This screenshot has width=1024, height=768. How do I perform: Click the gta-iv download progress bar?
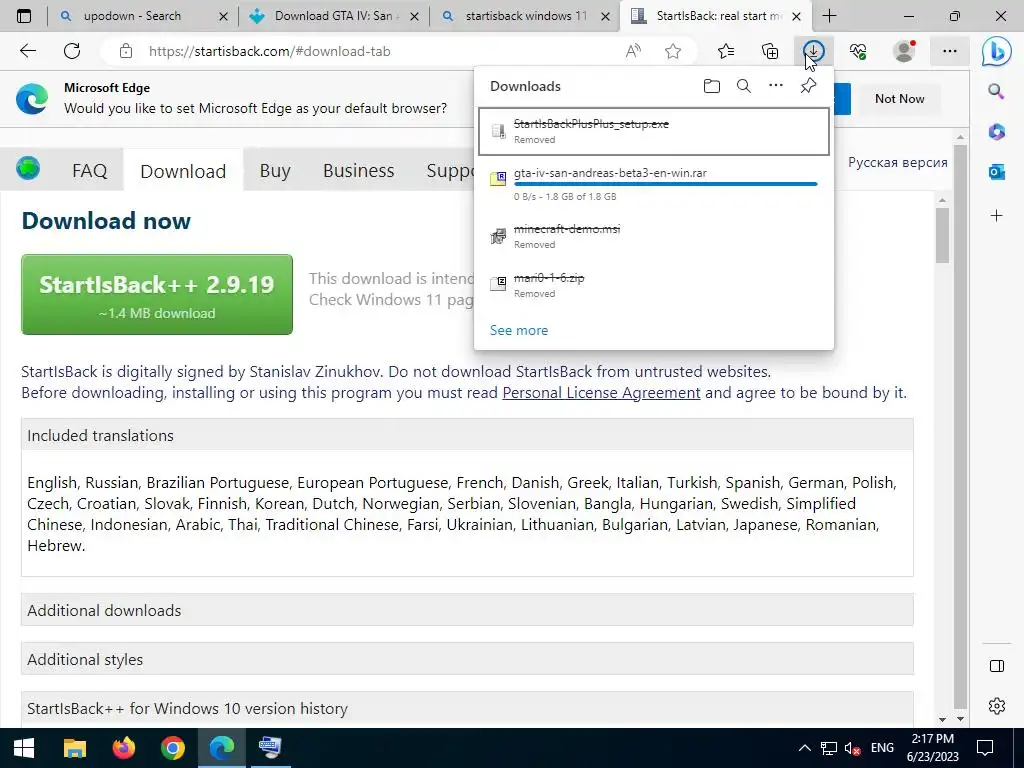click(665, 185)
